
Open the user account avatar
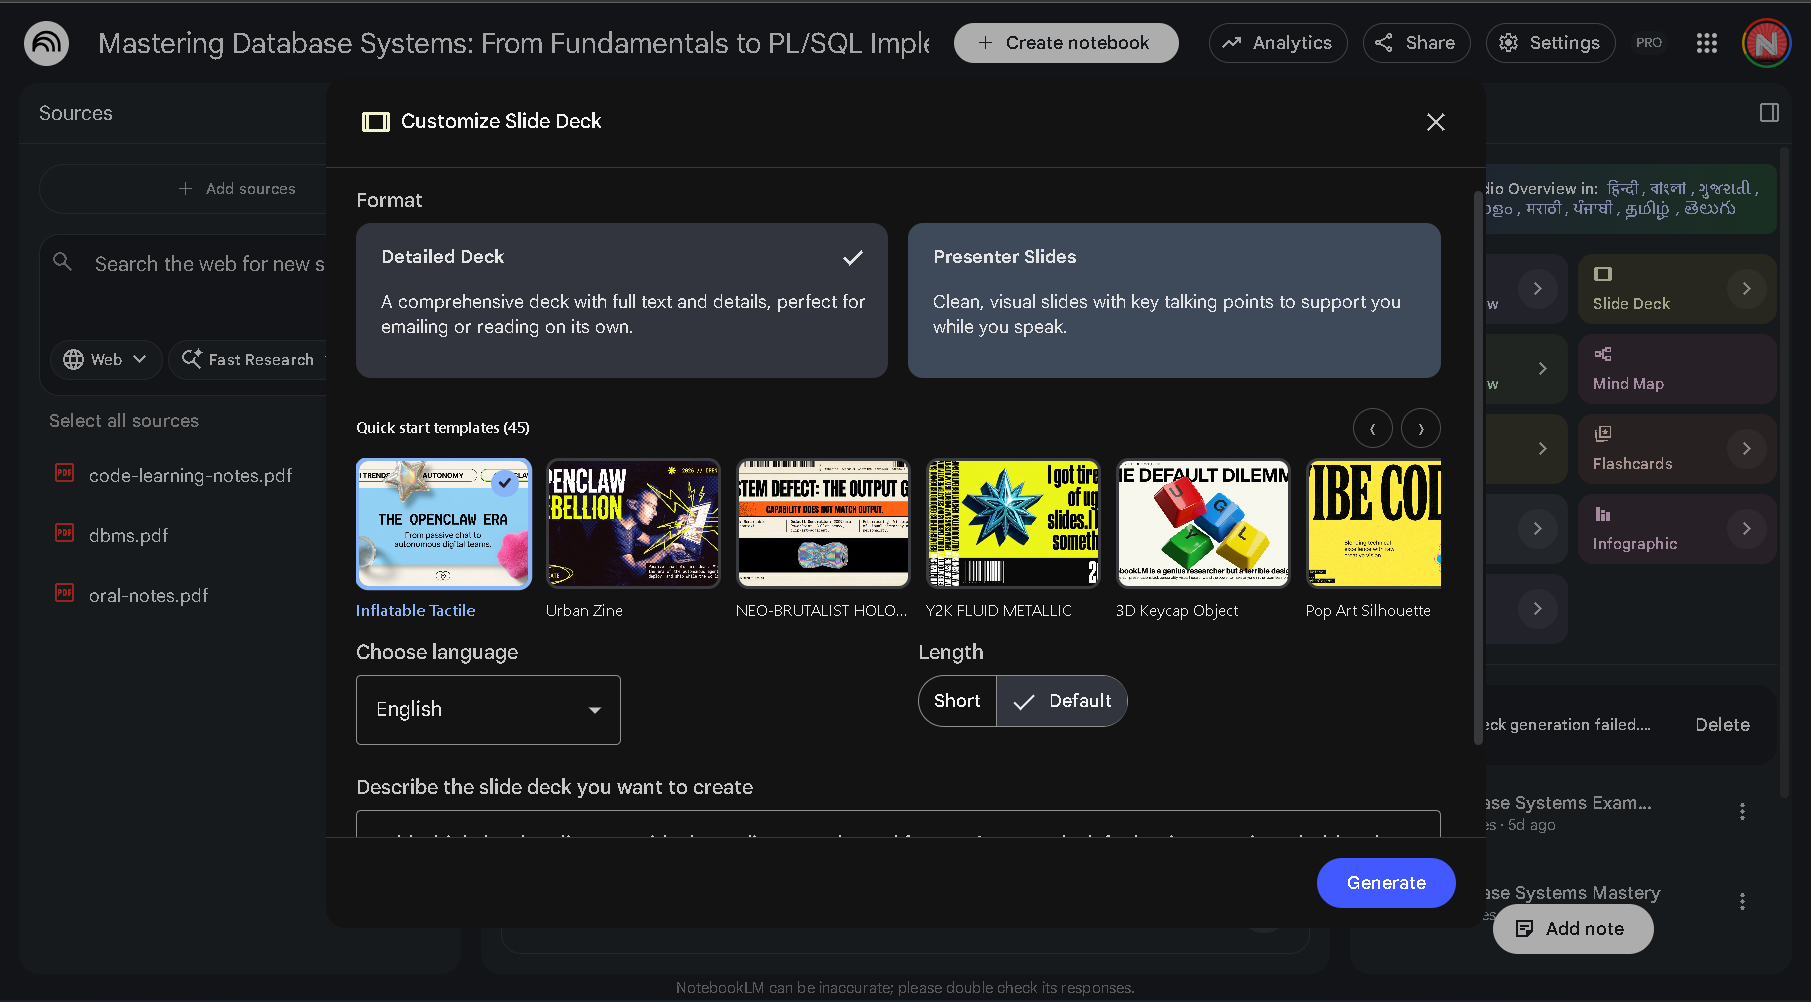(1766, 43)
